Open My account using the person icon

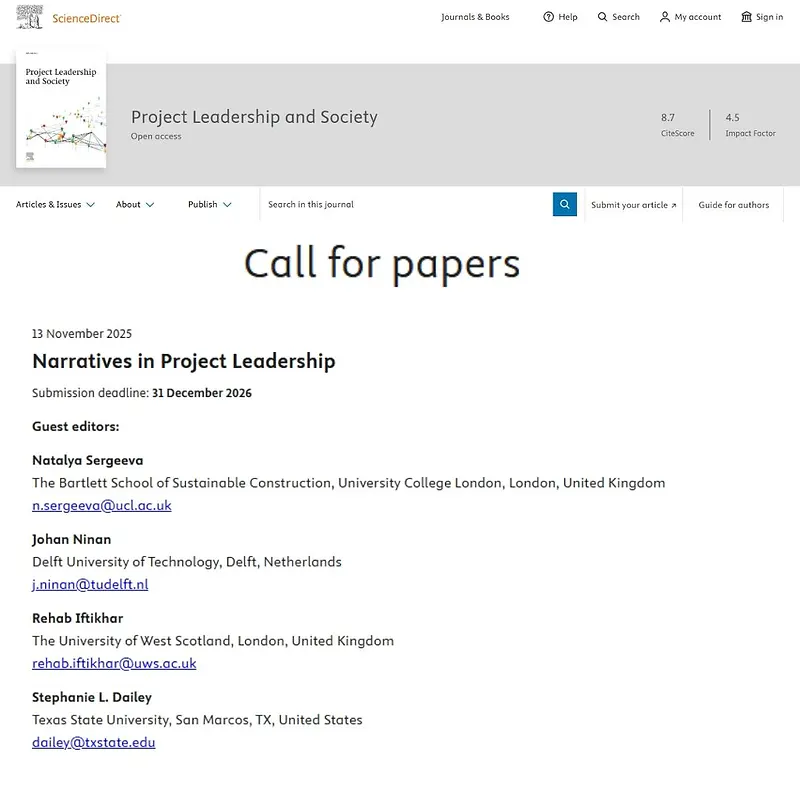pyautogui.click(x=690, y=17)
